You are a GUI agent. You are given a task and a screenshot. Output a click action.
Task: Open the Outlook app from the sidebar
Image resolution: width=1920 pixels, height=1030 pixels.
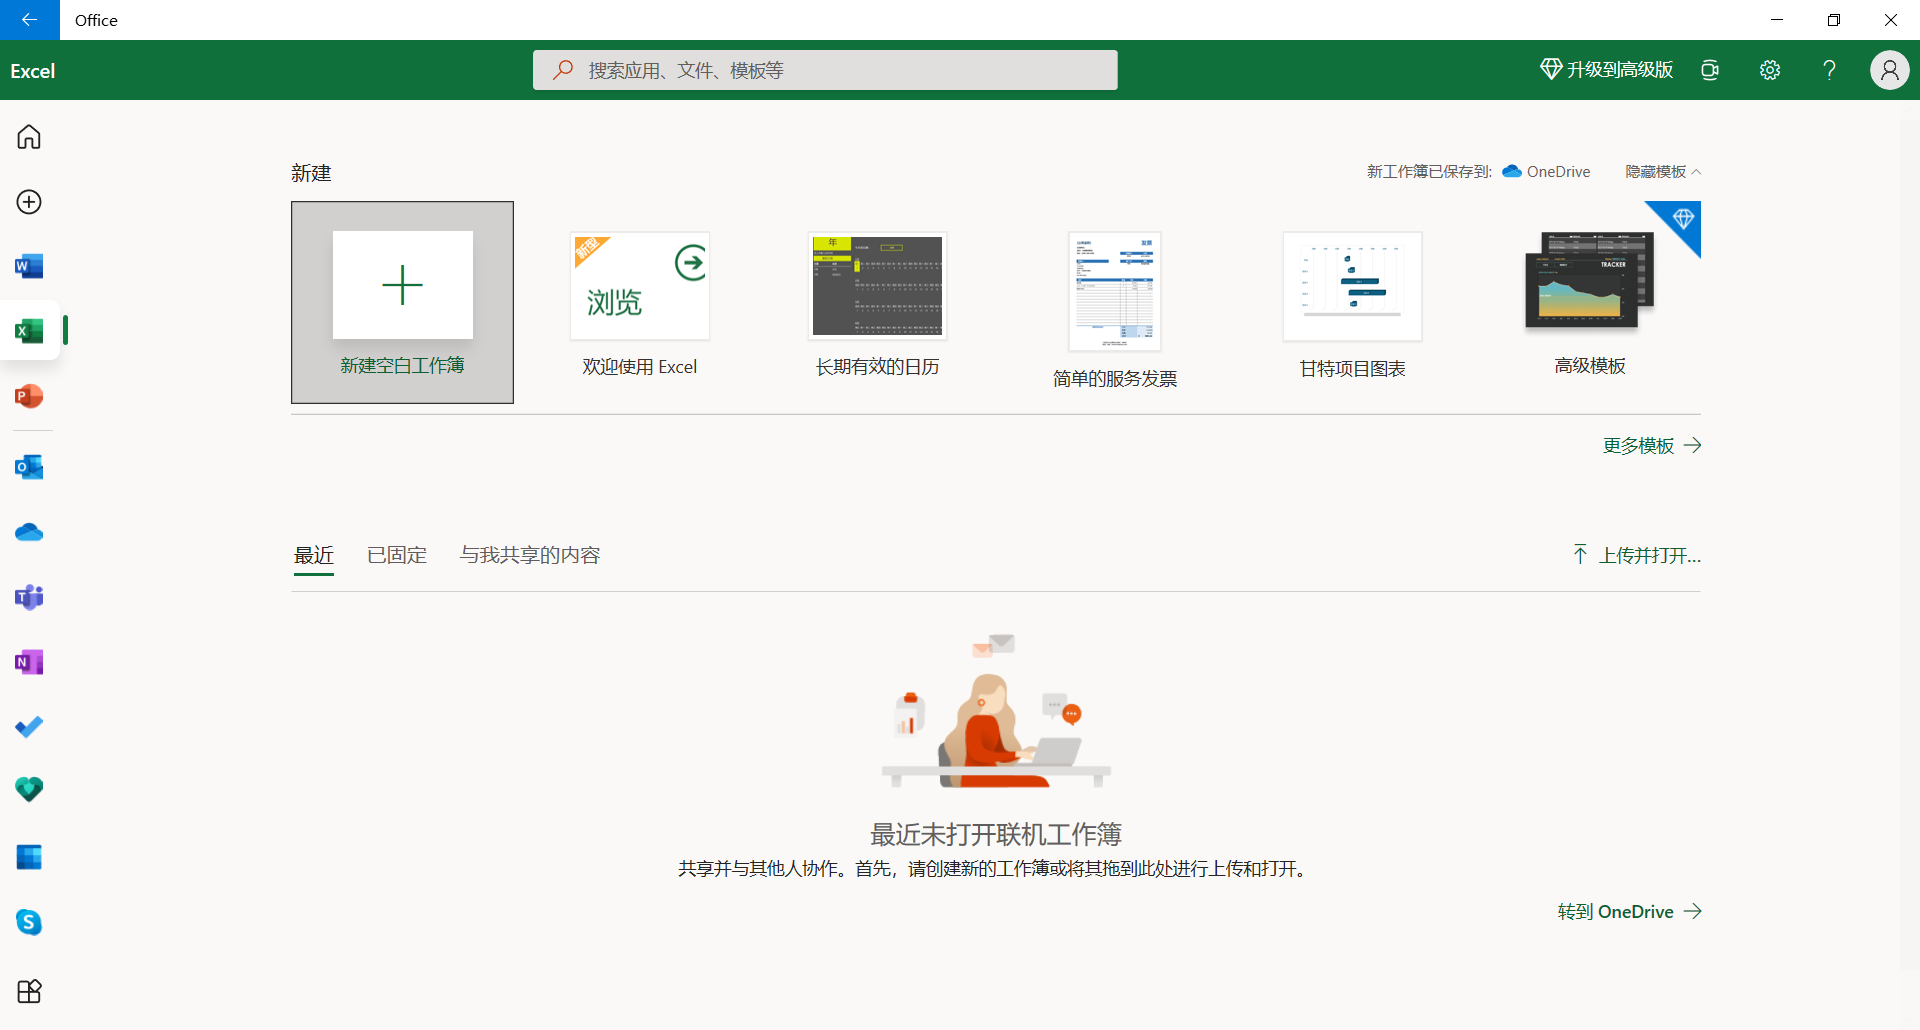click(29, 467)
